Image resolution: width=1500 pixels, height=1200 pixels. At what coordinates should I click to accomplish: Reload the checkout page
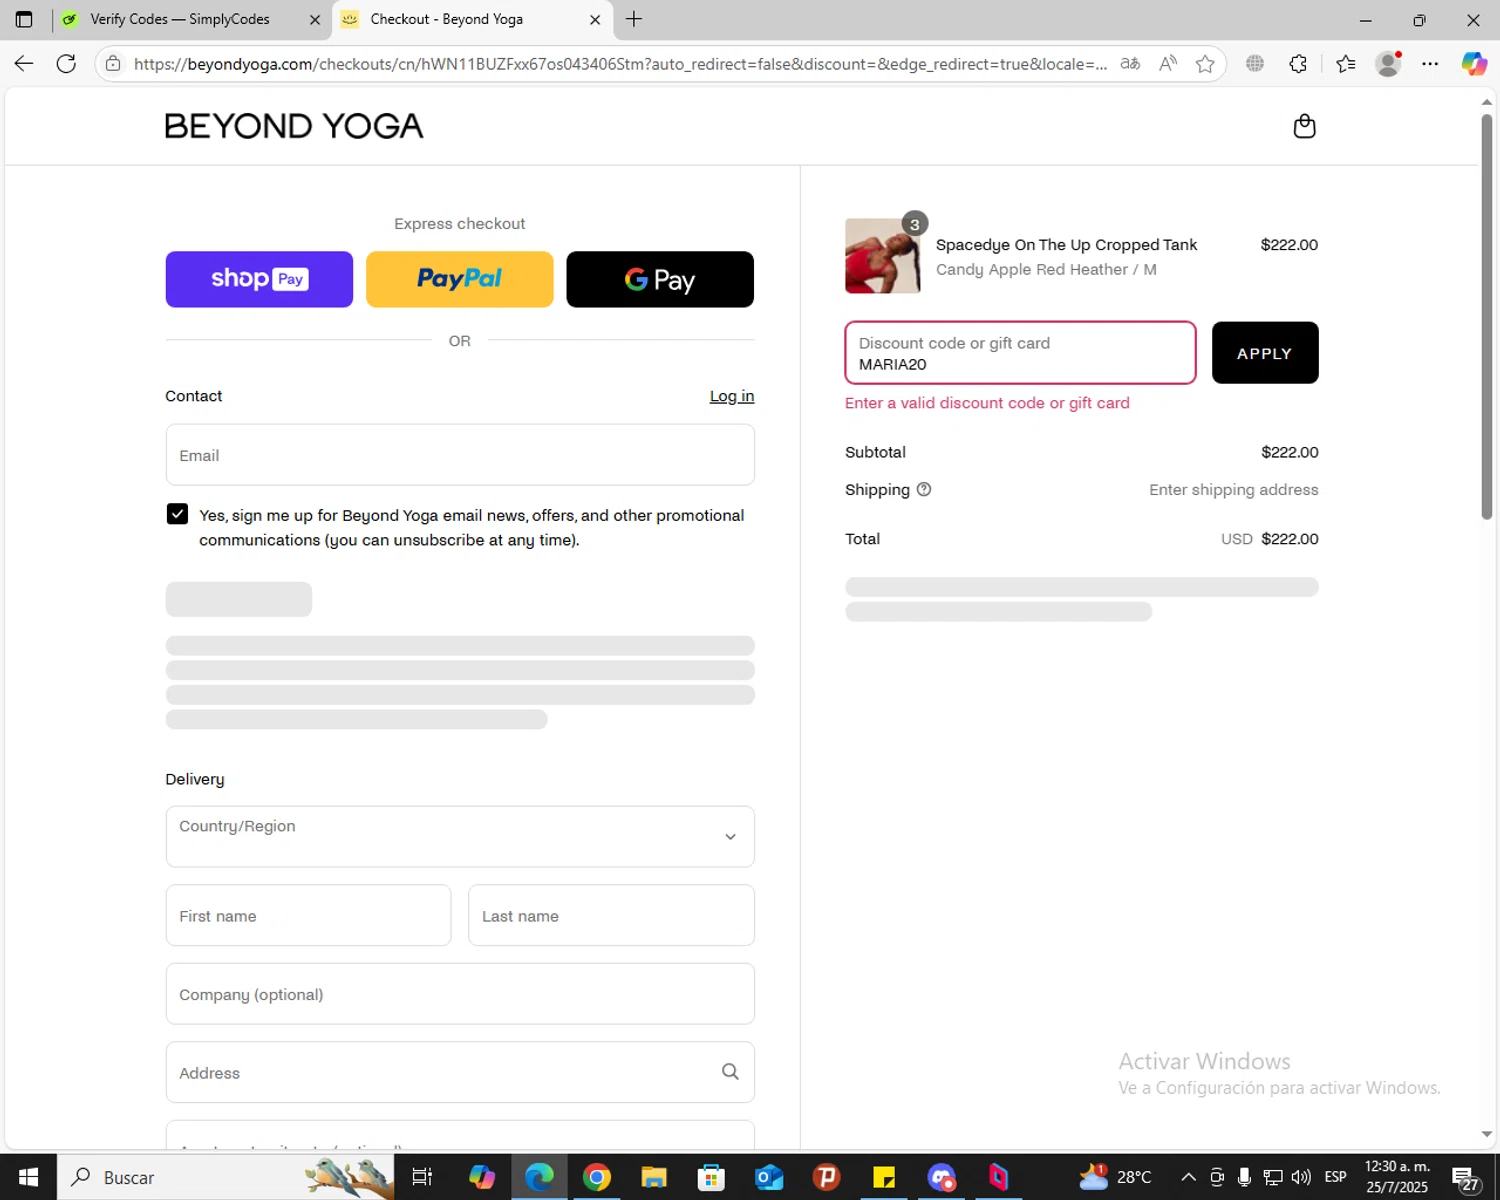(x=66, y=64)
